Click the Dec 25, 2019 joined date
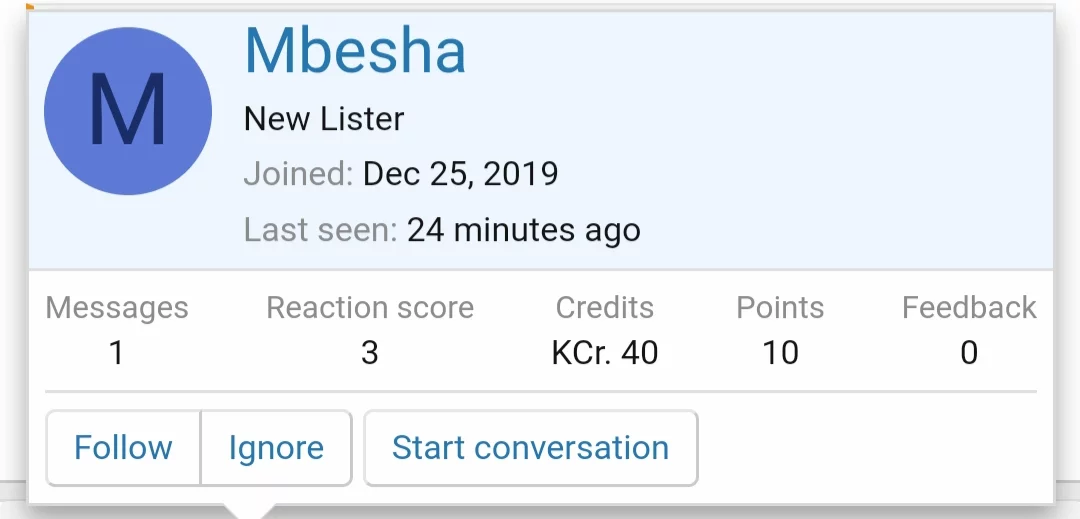The image size is (1080, 519). click(460, 174)
